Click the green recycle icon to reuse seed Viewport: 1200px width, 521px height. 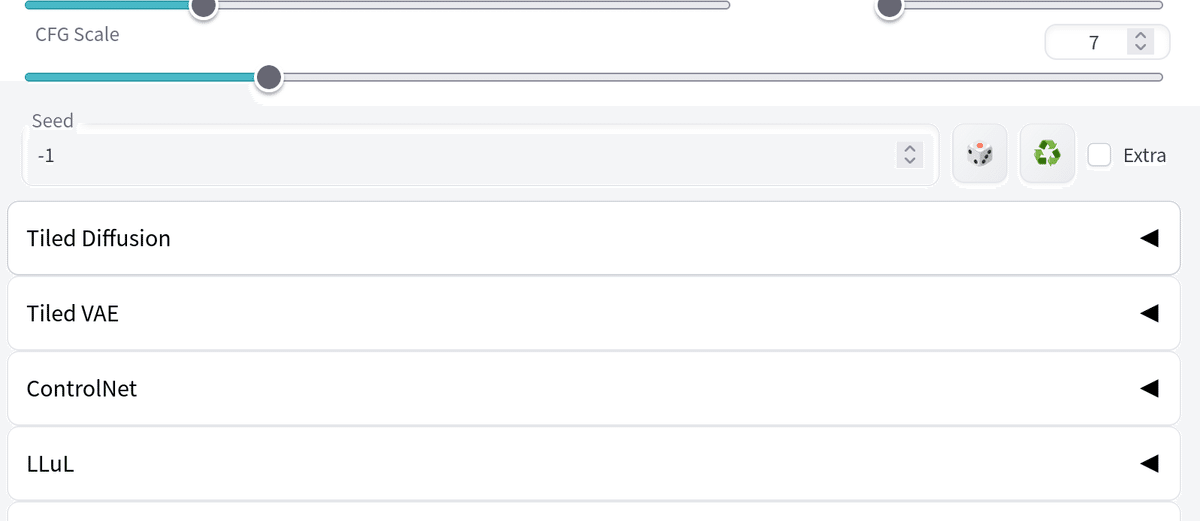pyautogui.click(x=1047, y=155)
